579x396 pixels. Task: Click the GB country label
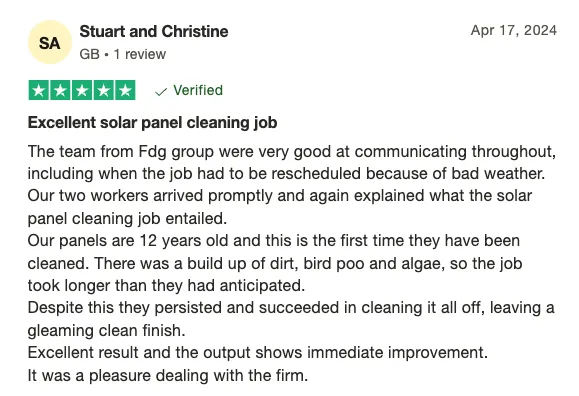[89, 54]
